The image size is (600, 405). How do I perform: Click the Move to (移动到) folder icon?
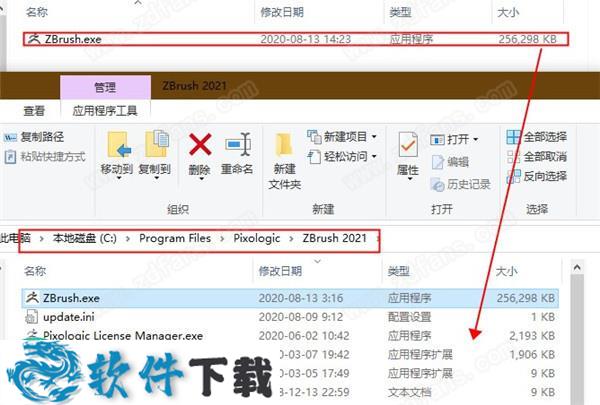(x=117, y=146)
